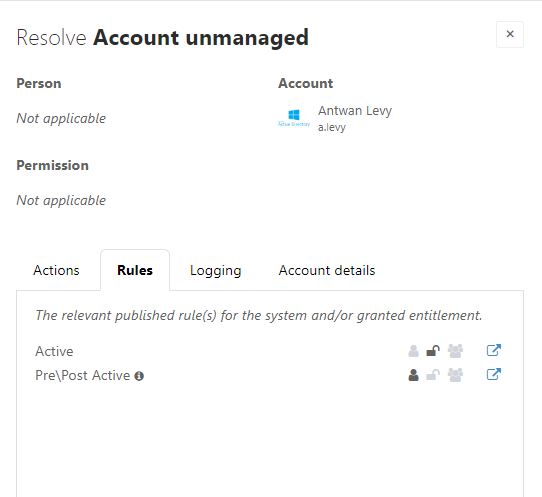Click the a.levy username text
The height and width of the screenshot is (497, 542).
coord(331,128)
